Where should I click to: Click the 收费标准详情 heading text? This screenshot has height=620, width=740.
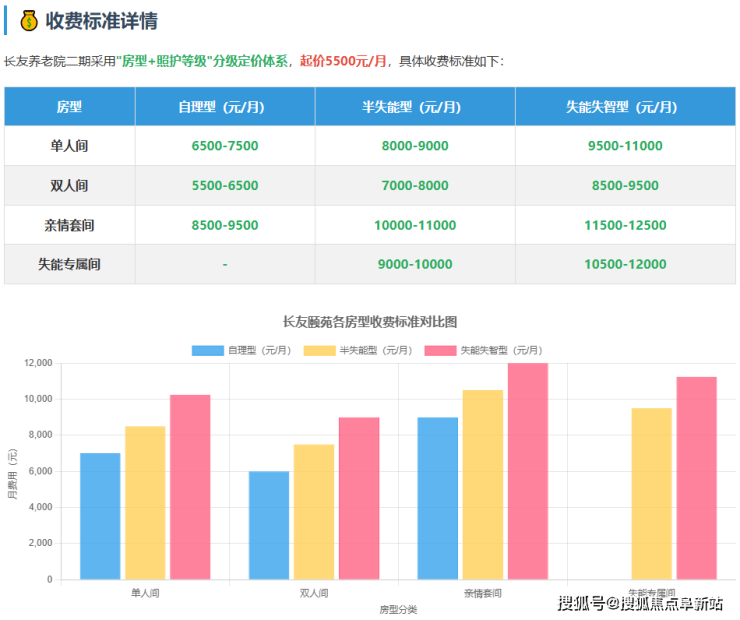[101, 21]
